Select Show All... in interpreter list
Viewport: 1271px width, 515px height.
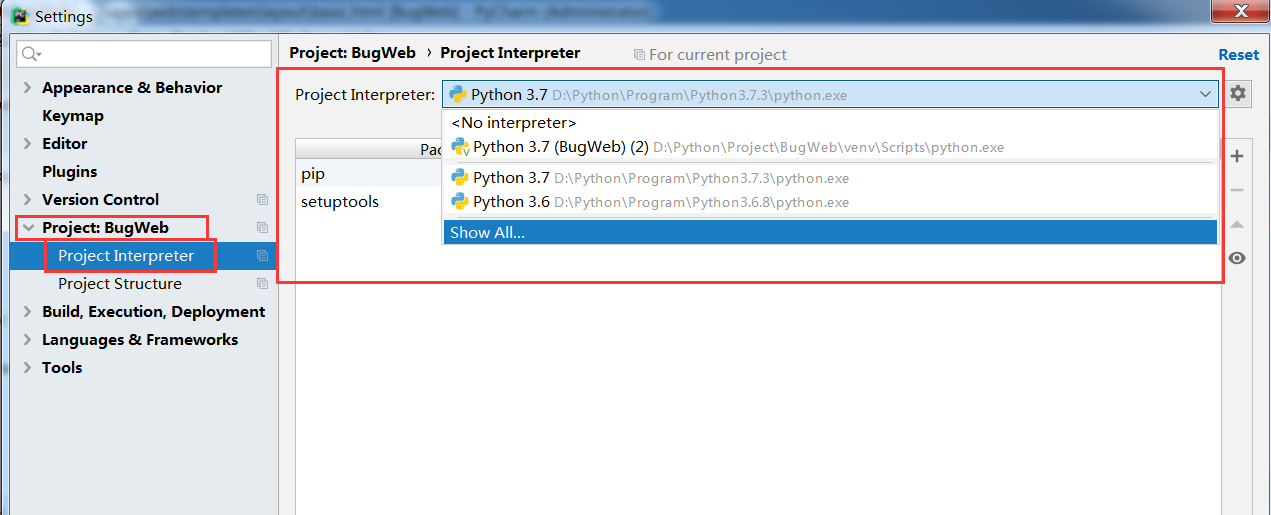(x=829, y=232)
